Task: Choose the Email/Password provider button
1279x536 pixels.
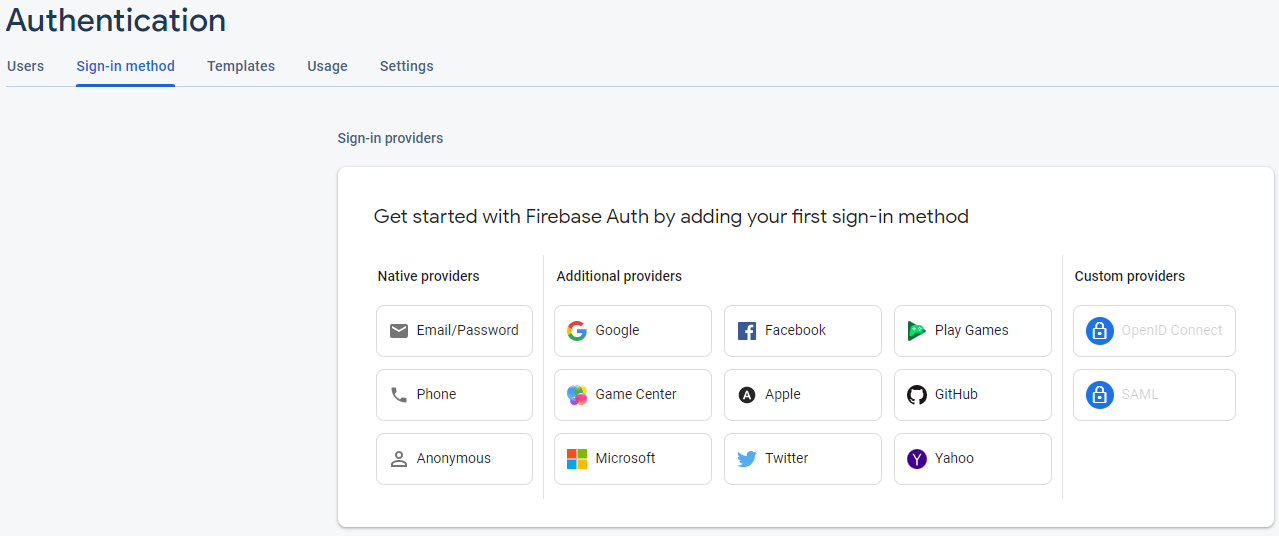Action: click(x=454, y=331)
